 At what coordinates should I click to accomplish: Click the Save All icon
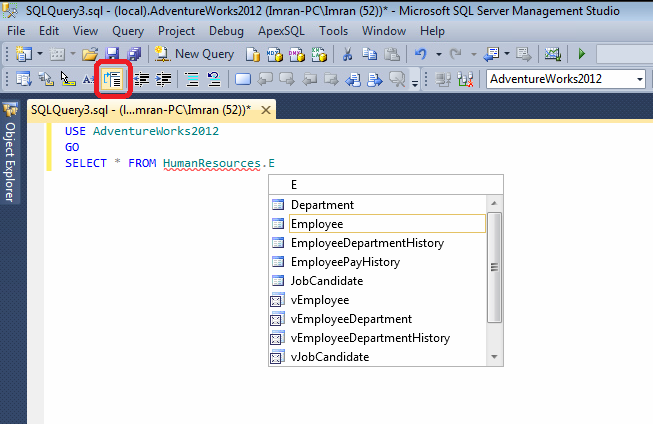click(133, 54)
